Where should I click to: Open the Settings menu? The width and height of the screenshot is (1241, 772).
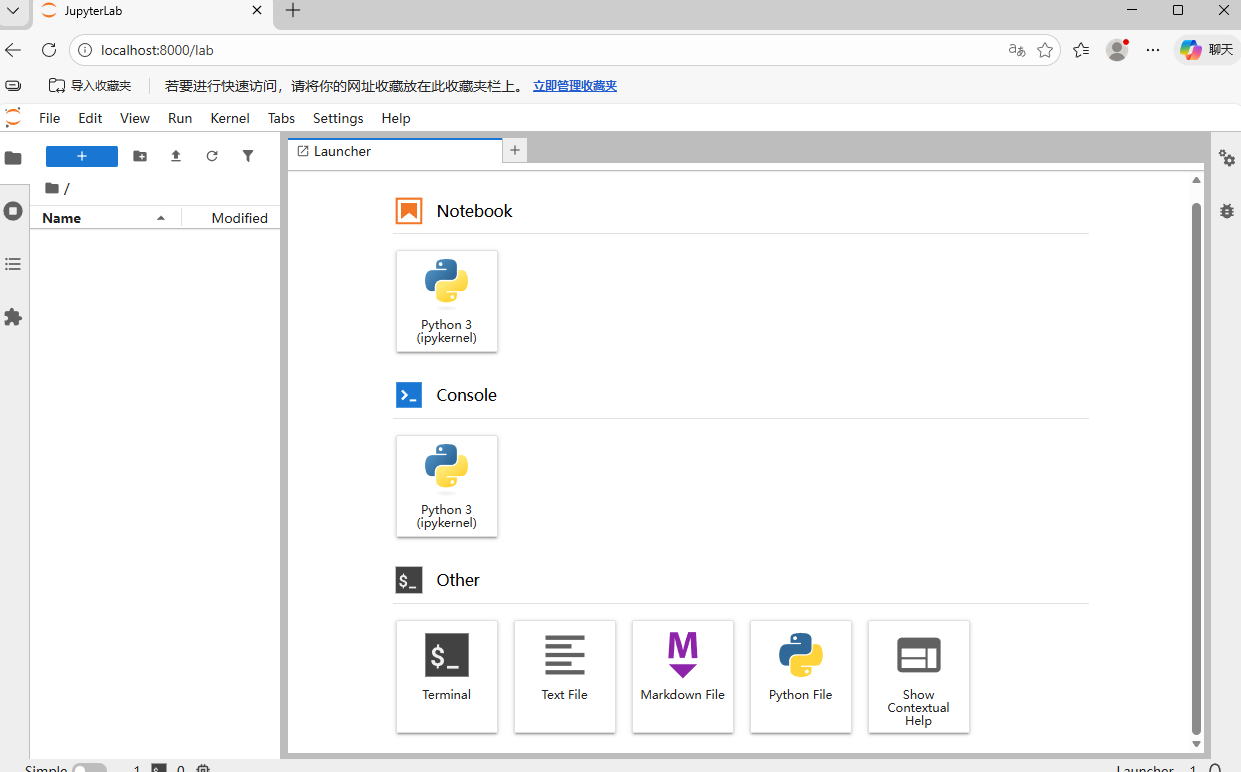pos(338,118)
